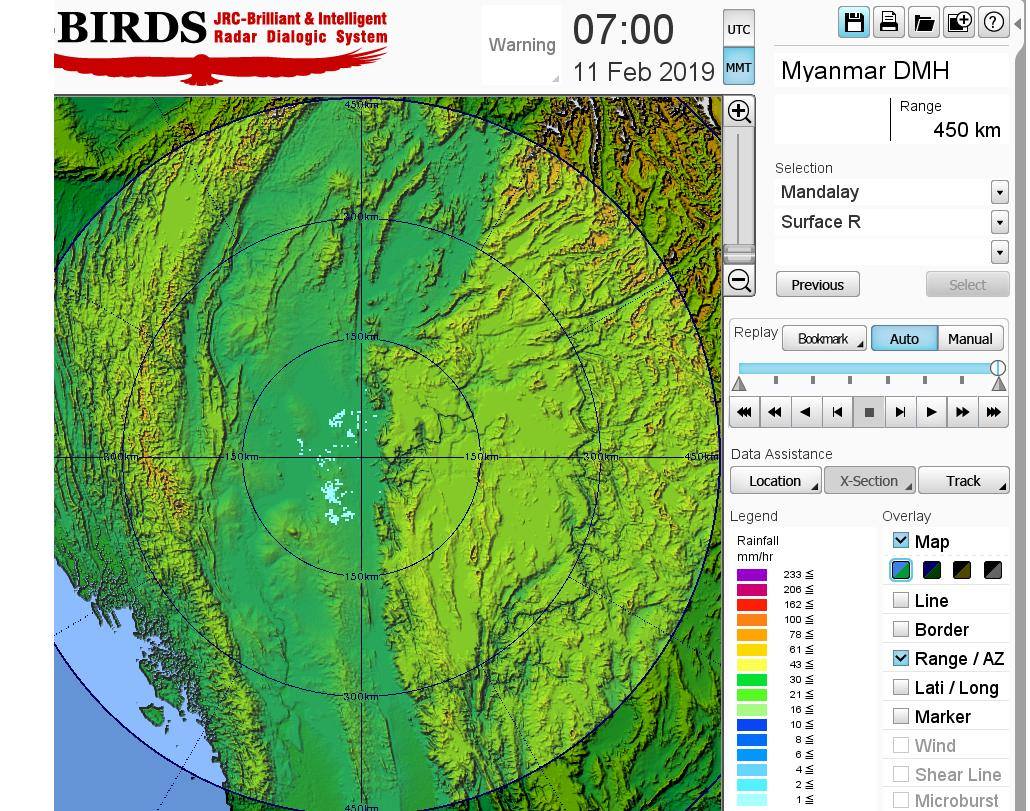Turn on the Lati / Long overlay
The image size is (1030, 811).
[x=901, y=687]
